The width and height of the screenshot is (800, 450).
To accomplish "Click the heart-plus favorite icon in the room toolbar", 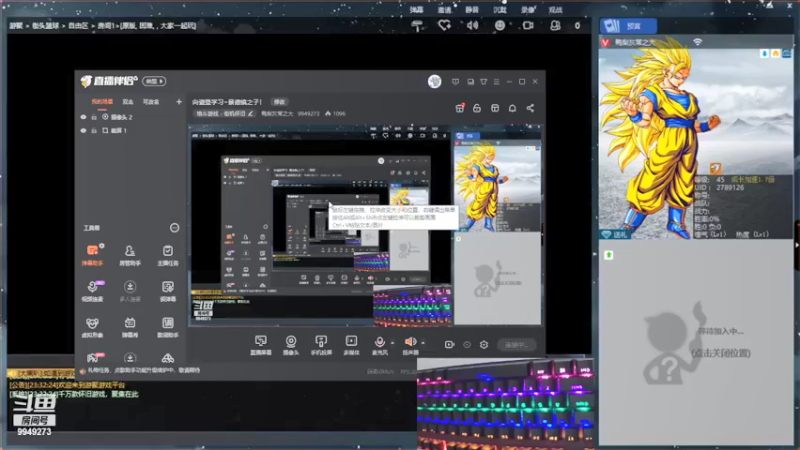I will tap(444, 26).
